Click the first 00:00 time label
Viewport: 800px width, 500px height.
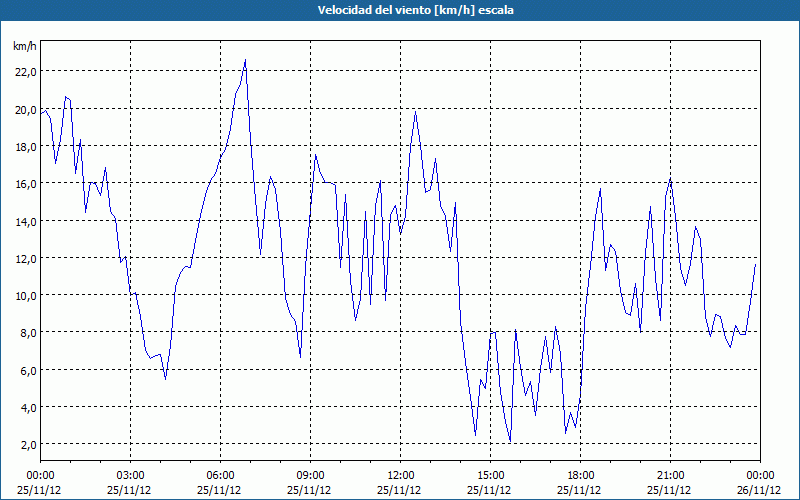(x=40, y=476)
